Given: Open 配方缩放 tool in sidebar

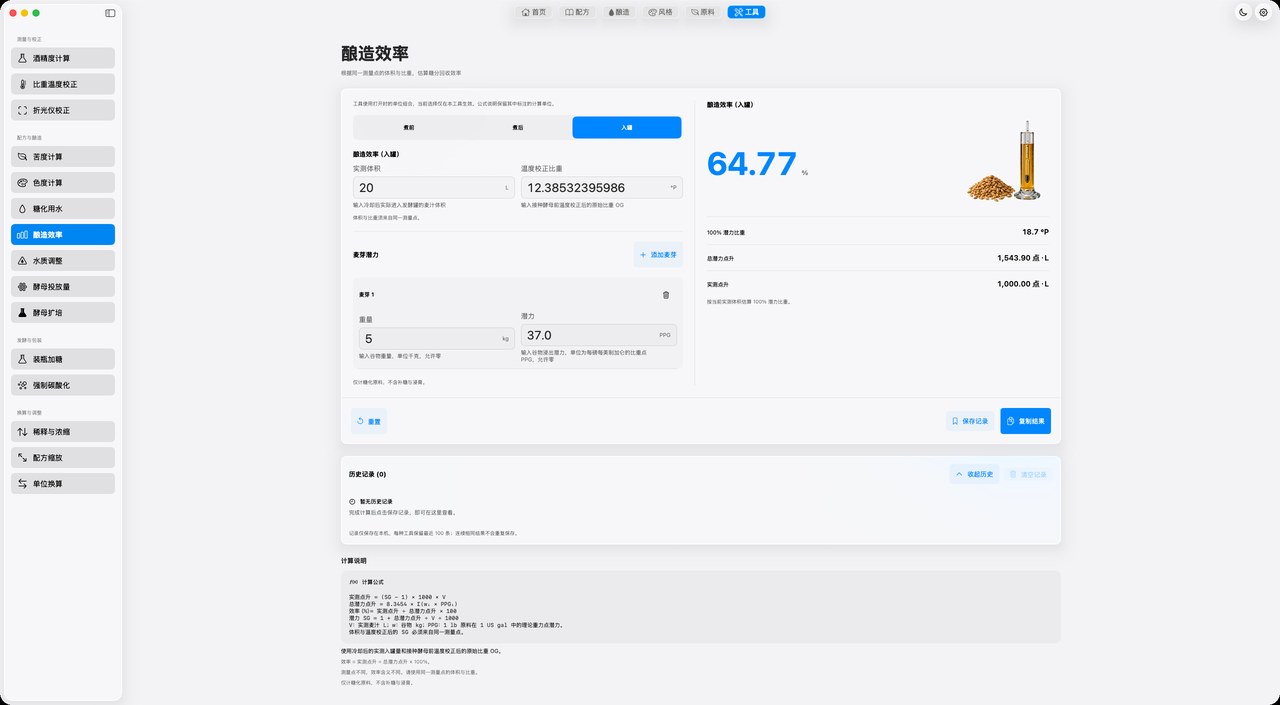Looking at the screenshot, I should [x=63, y=458].
